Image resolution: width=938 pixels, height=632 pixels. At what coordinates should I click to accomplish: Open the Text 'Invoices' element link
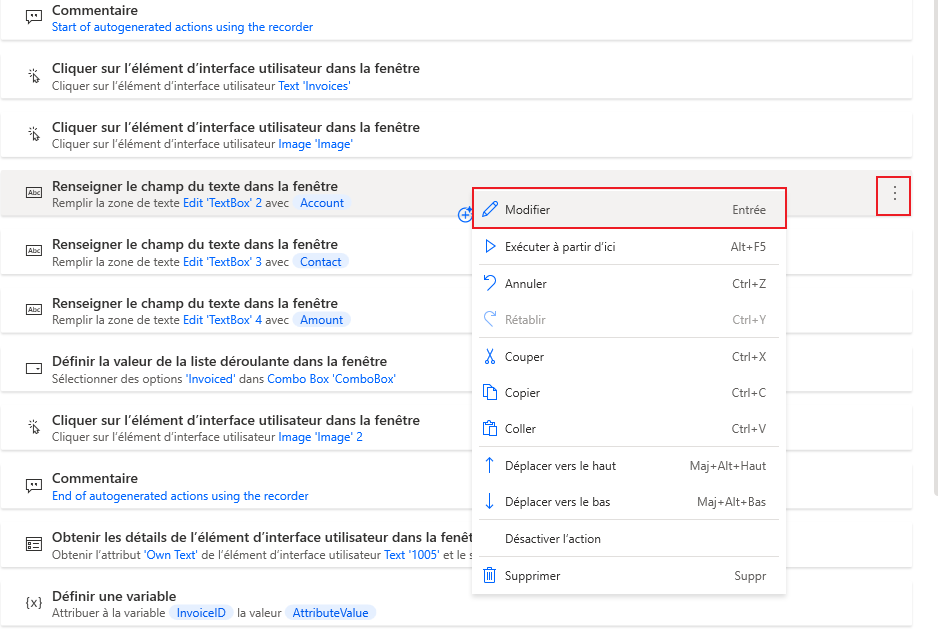[x=314, y=86]
